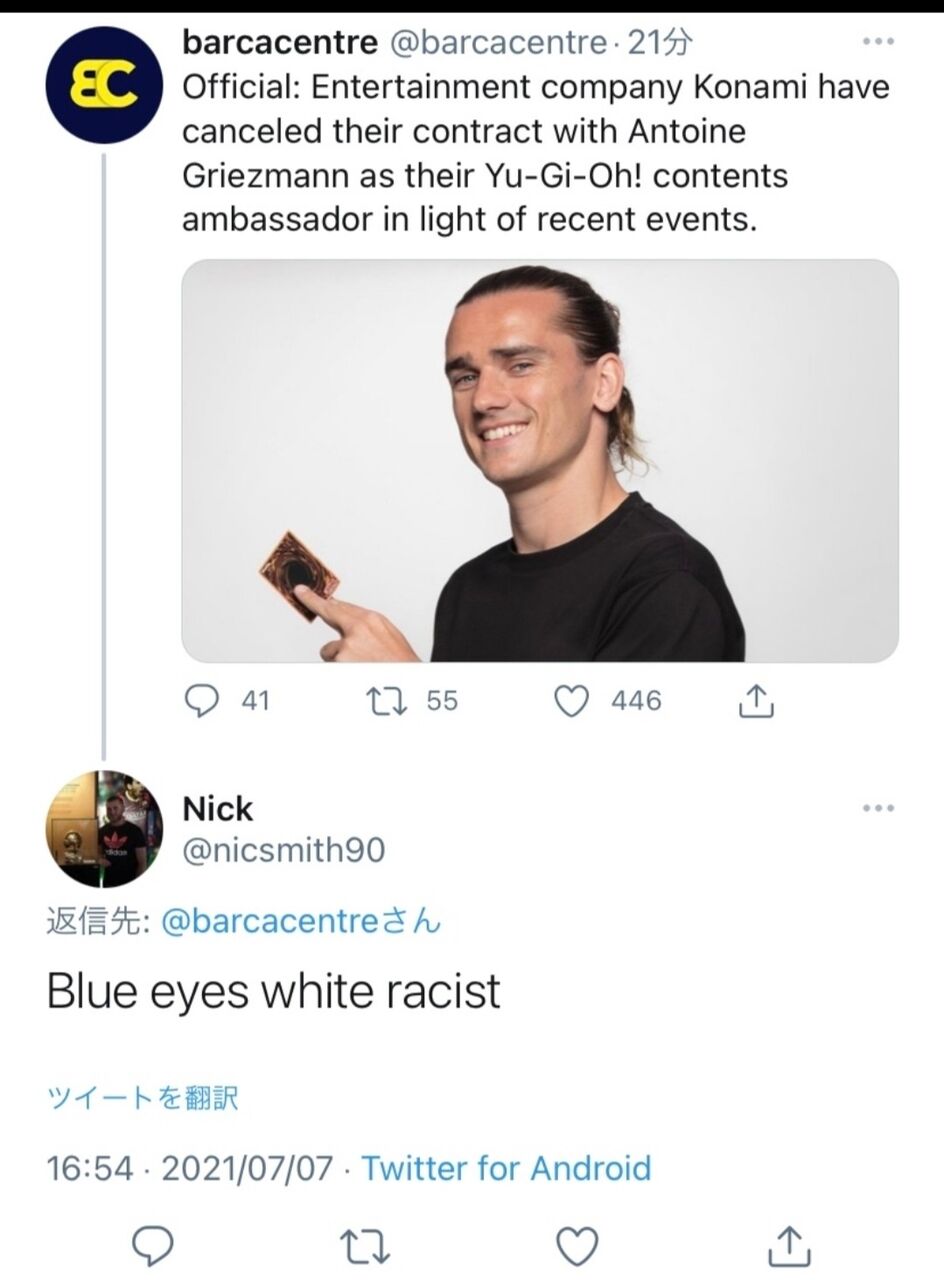Reply to the barcacentre tweet
Viewport: 944px width, 1280px height.
click(x=203, y=702)
